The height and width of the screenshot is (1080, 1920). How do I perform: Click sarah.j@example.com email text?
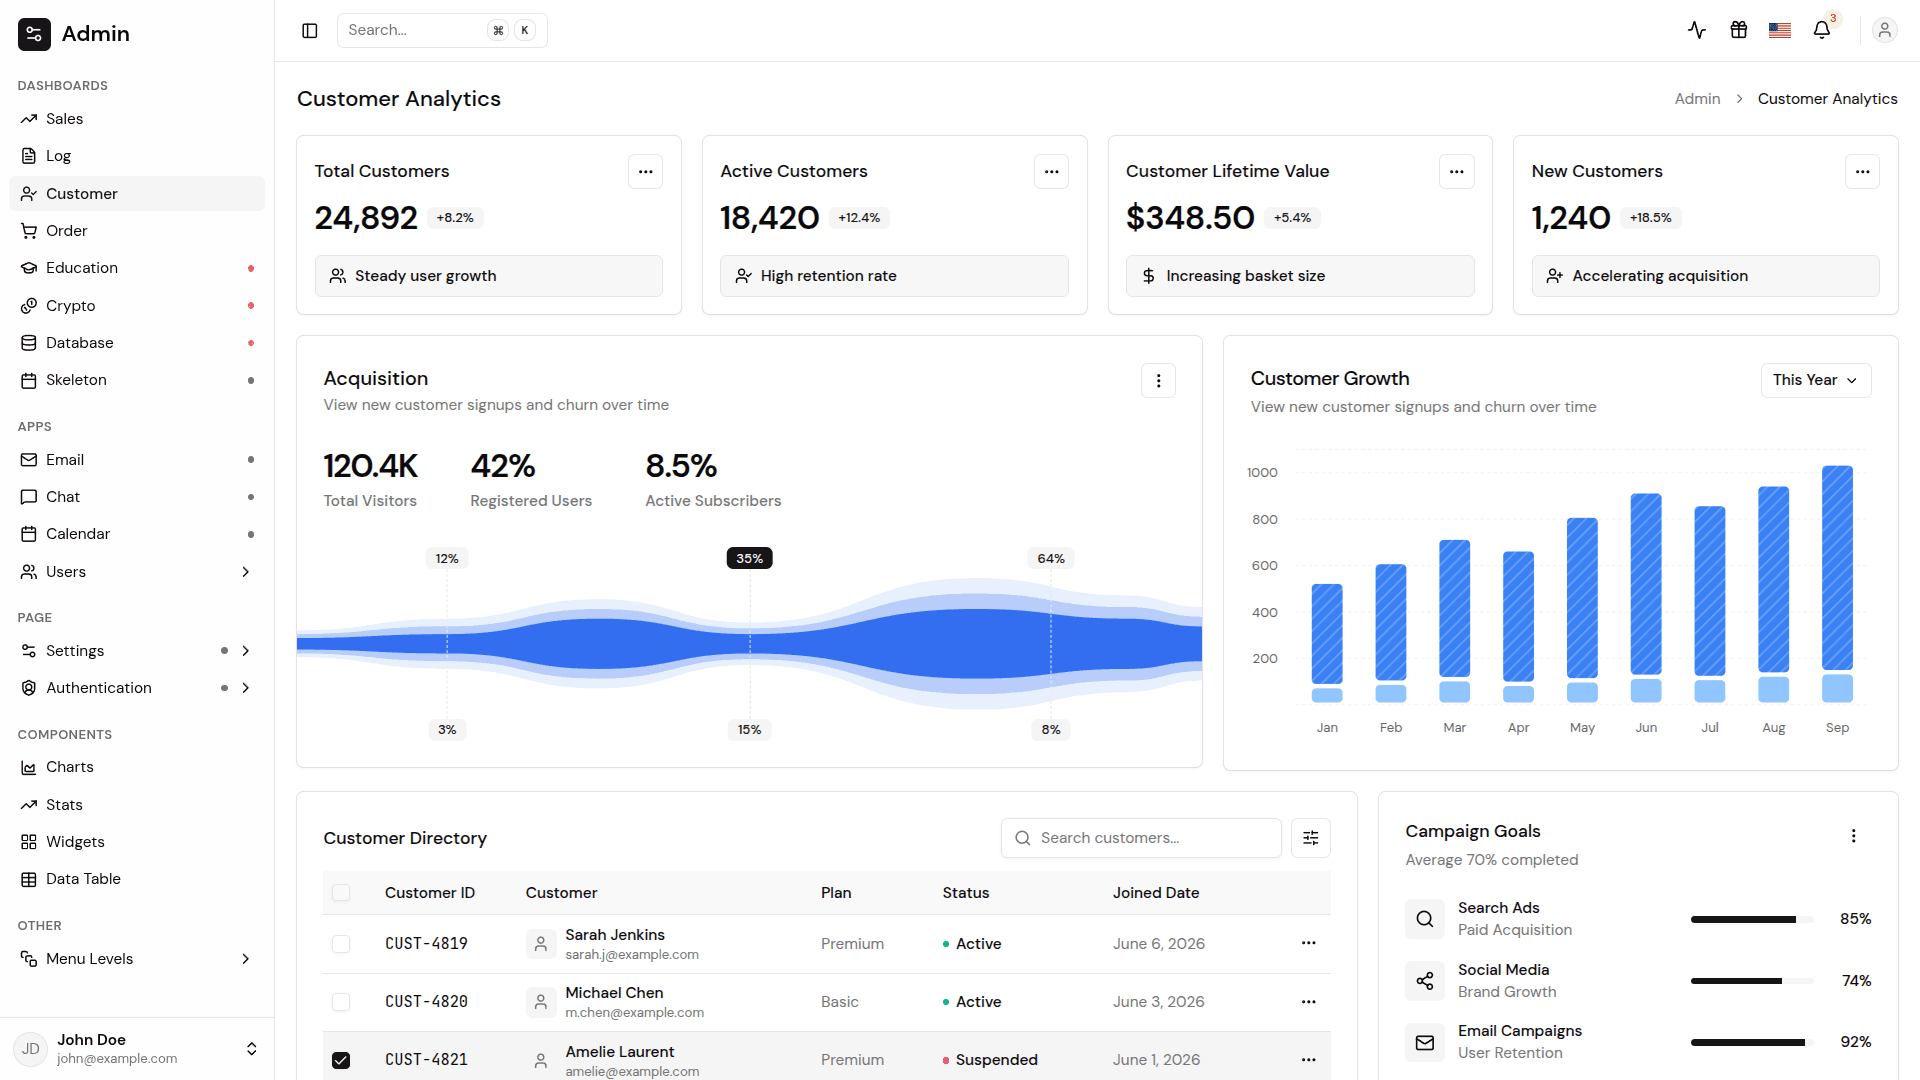632,955
